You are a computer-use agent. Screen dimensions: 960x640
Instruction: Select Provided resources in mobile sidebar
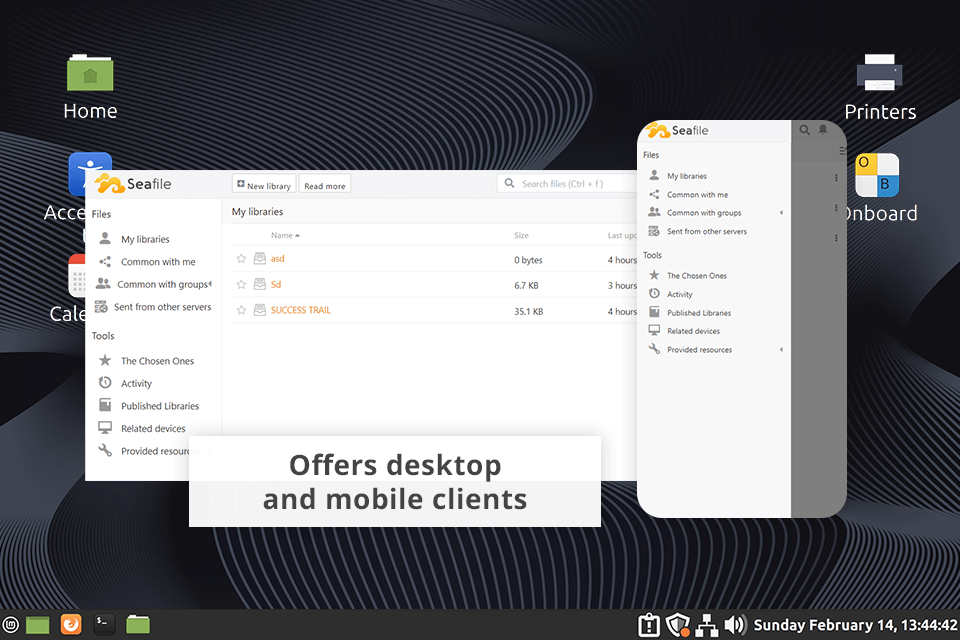point(699,350)
